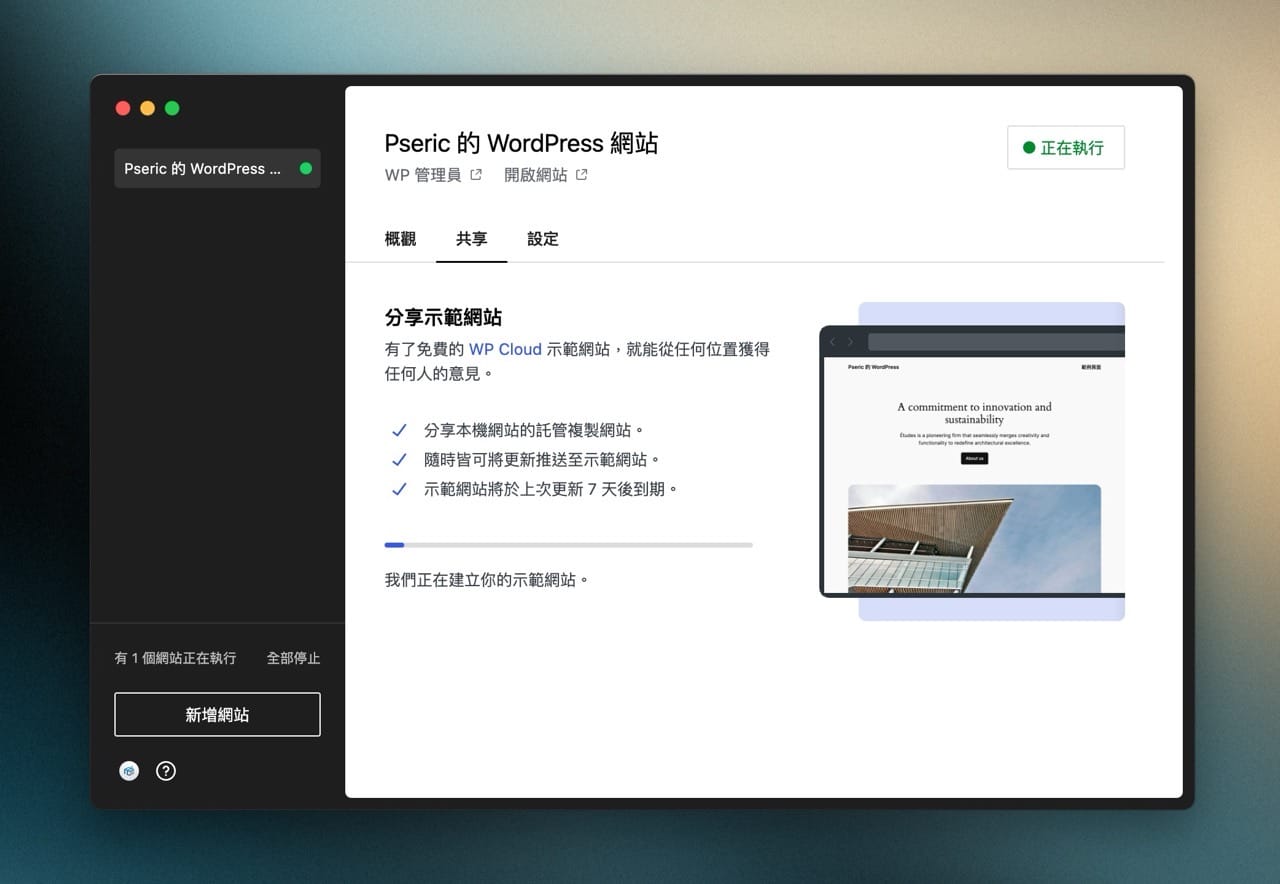Click 全部停止 to stop all sites
This screenshot has width=1280, height=884.
pos(293,658)
